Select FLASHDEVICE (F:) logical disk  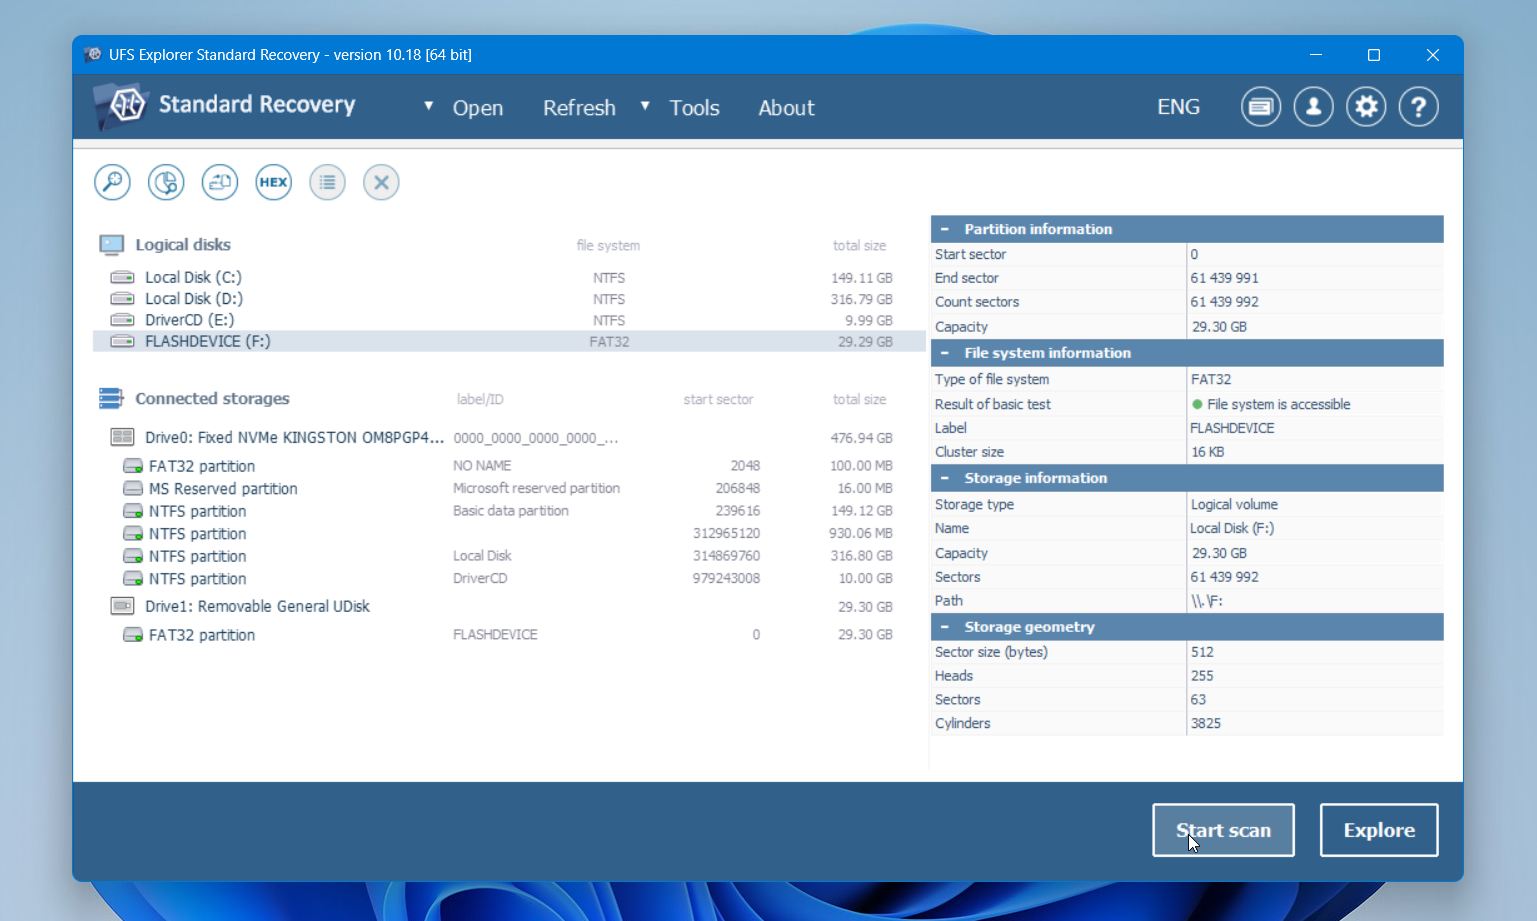point(509,341)
